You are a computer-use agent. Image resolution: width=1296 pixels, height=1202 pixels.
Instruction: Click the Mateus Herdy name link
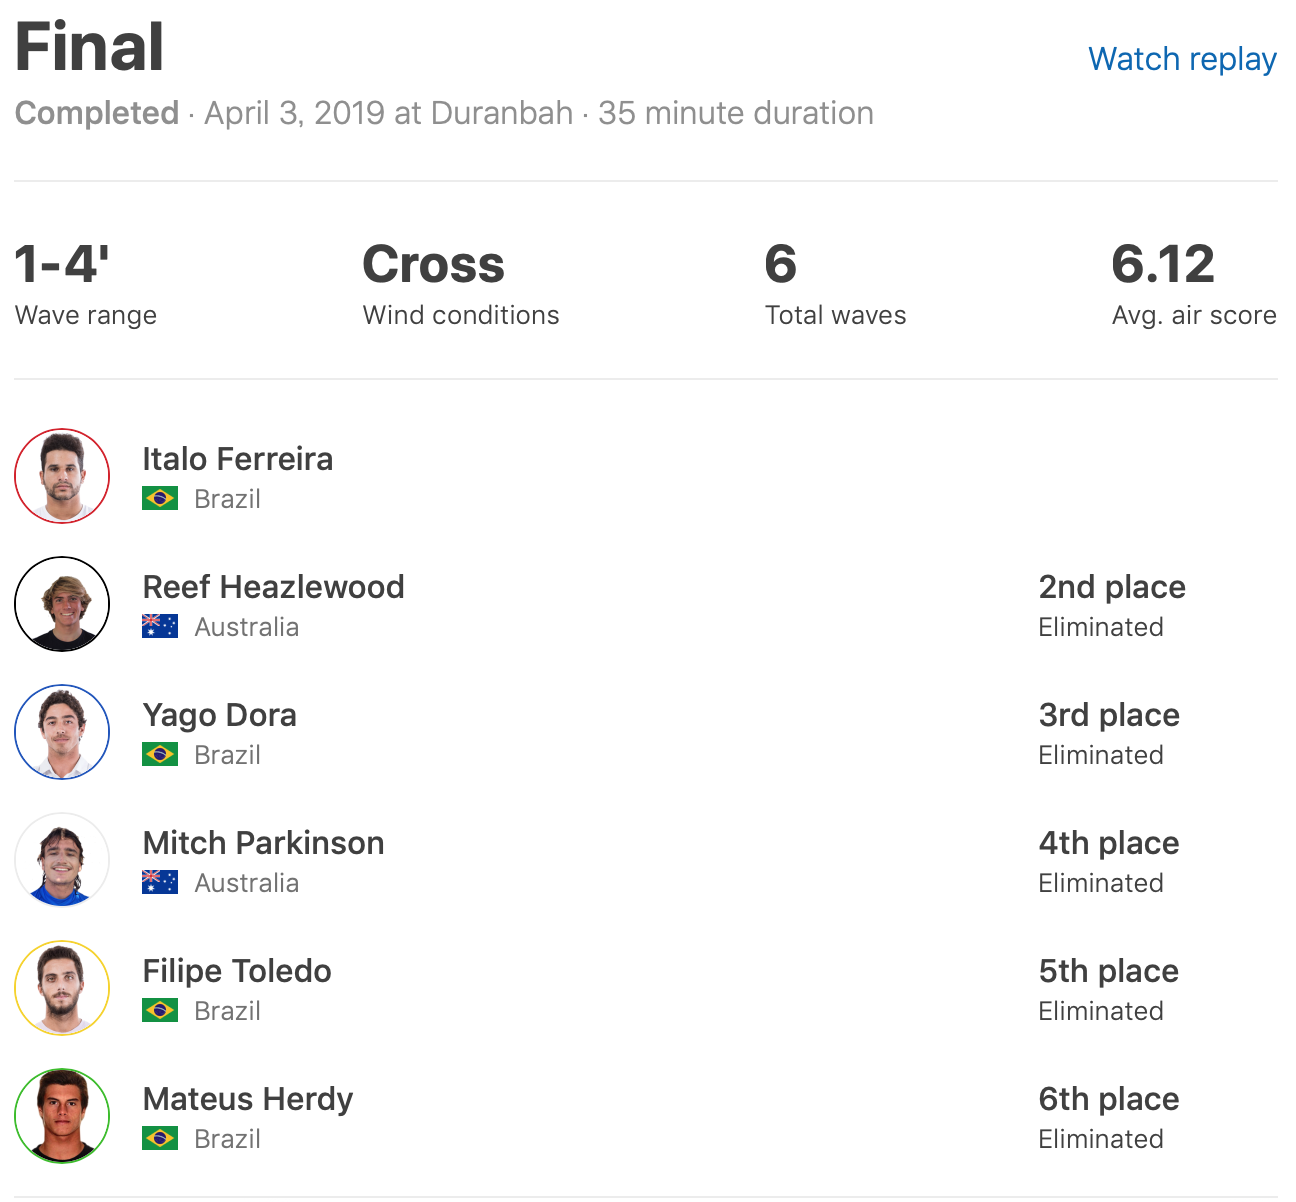[248, 1099]
